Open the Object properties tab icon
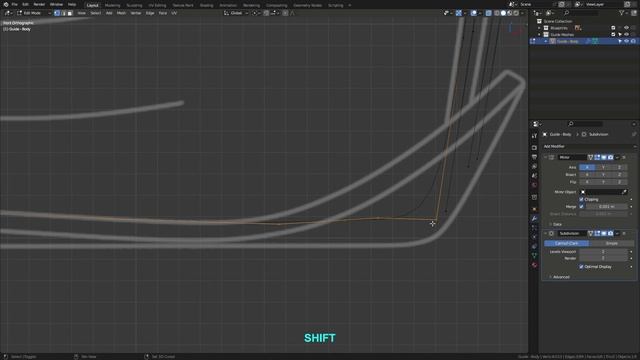The image size is (640, 360). (x=534, y=209)
